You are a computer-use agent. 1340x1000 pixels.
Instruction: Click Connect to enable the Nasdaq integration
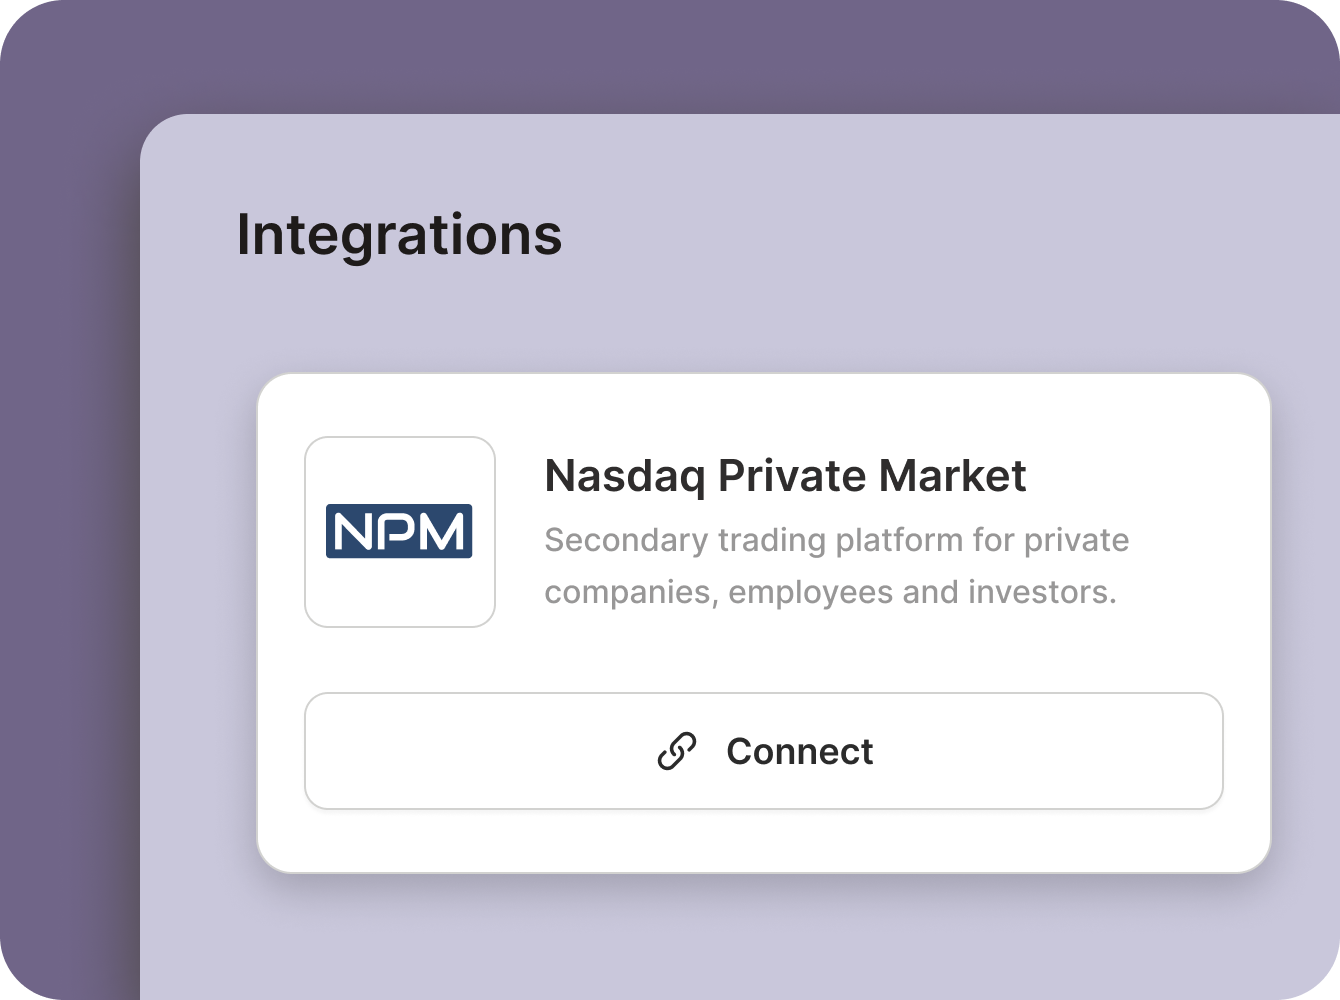point(764,751)
